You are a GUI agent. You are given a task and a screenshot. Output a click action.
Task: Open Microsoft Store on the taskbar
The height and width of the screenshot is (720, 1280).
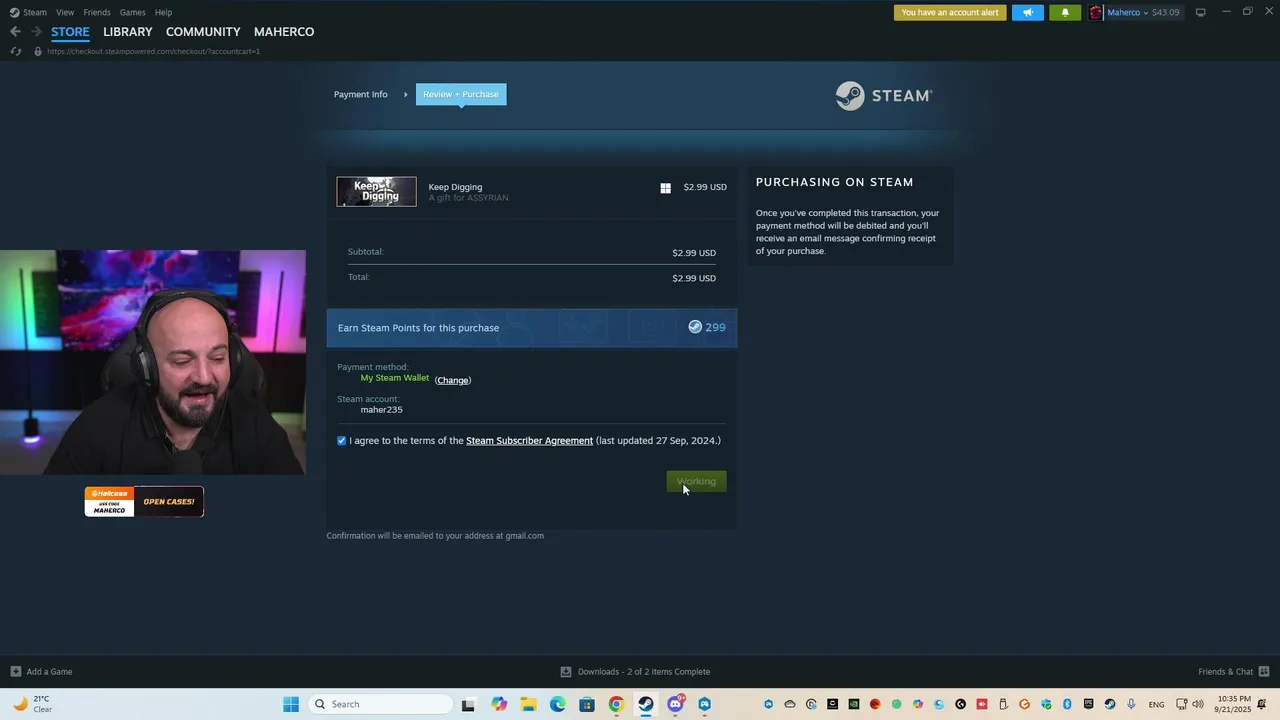(x=587, y=704)
